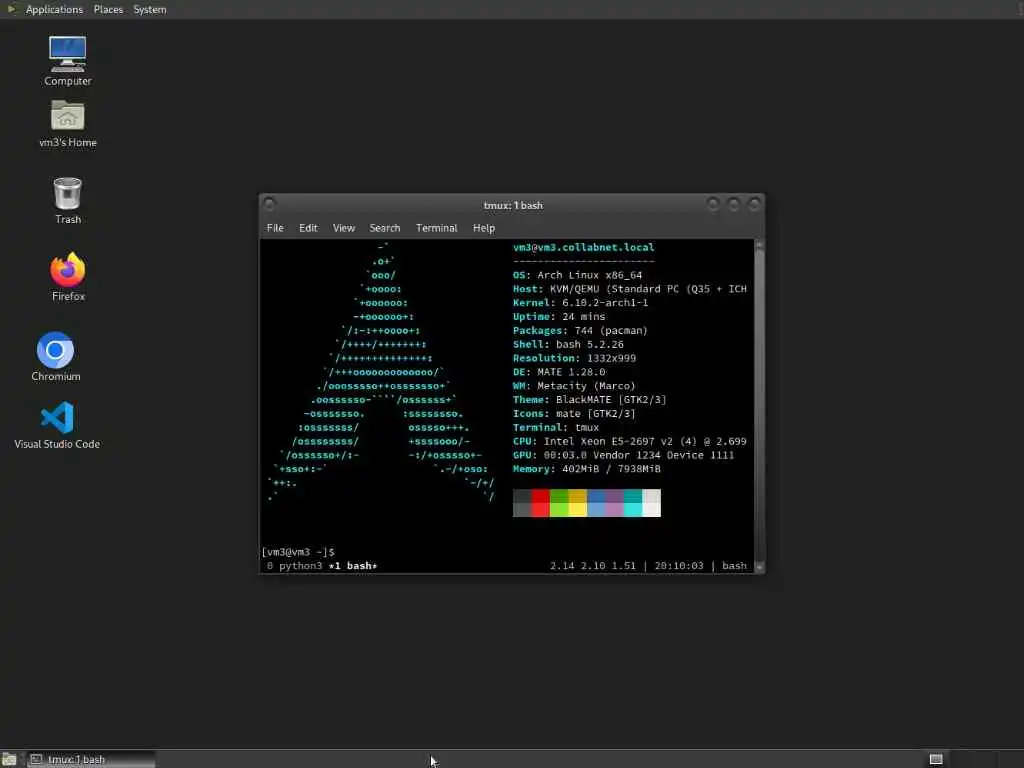Click the MATE logo icon beside Applications
This screenshot has height=768, width=1024.
click(x=10, y=9)
